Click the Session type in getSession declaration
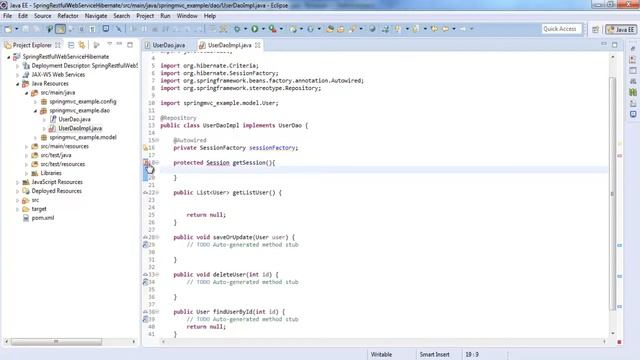This screenshot has width=640, height=360. click(x=218, y=163)
